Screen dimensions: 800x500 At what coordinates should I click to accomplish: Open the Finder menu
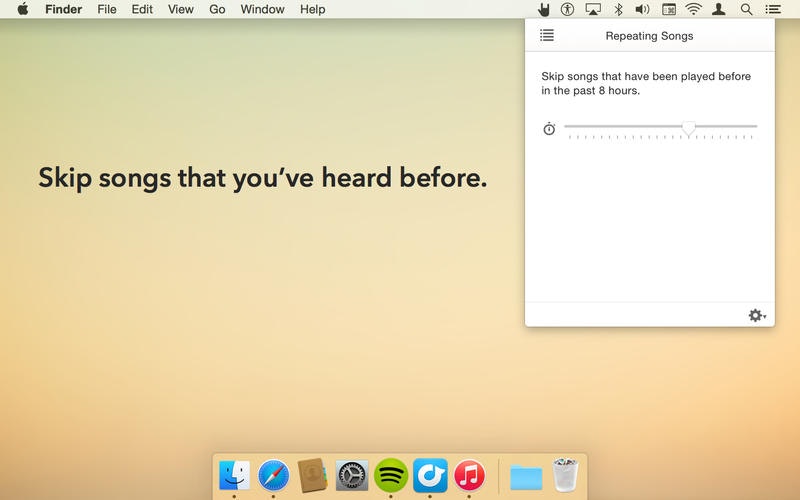63,9
